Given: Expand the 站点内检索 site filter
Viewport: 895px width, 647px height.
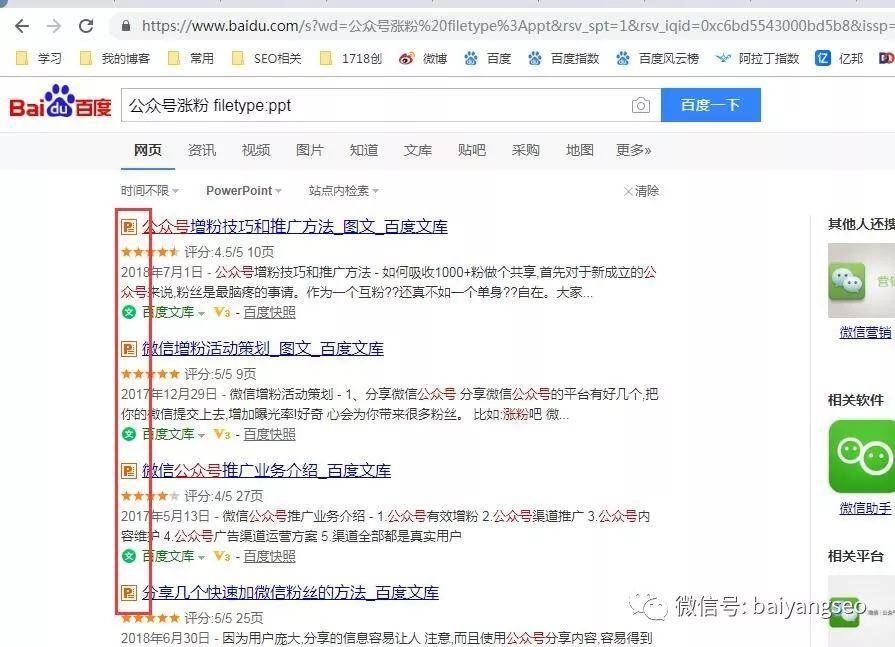Looking at the screenshot, I should (344, 191).
